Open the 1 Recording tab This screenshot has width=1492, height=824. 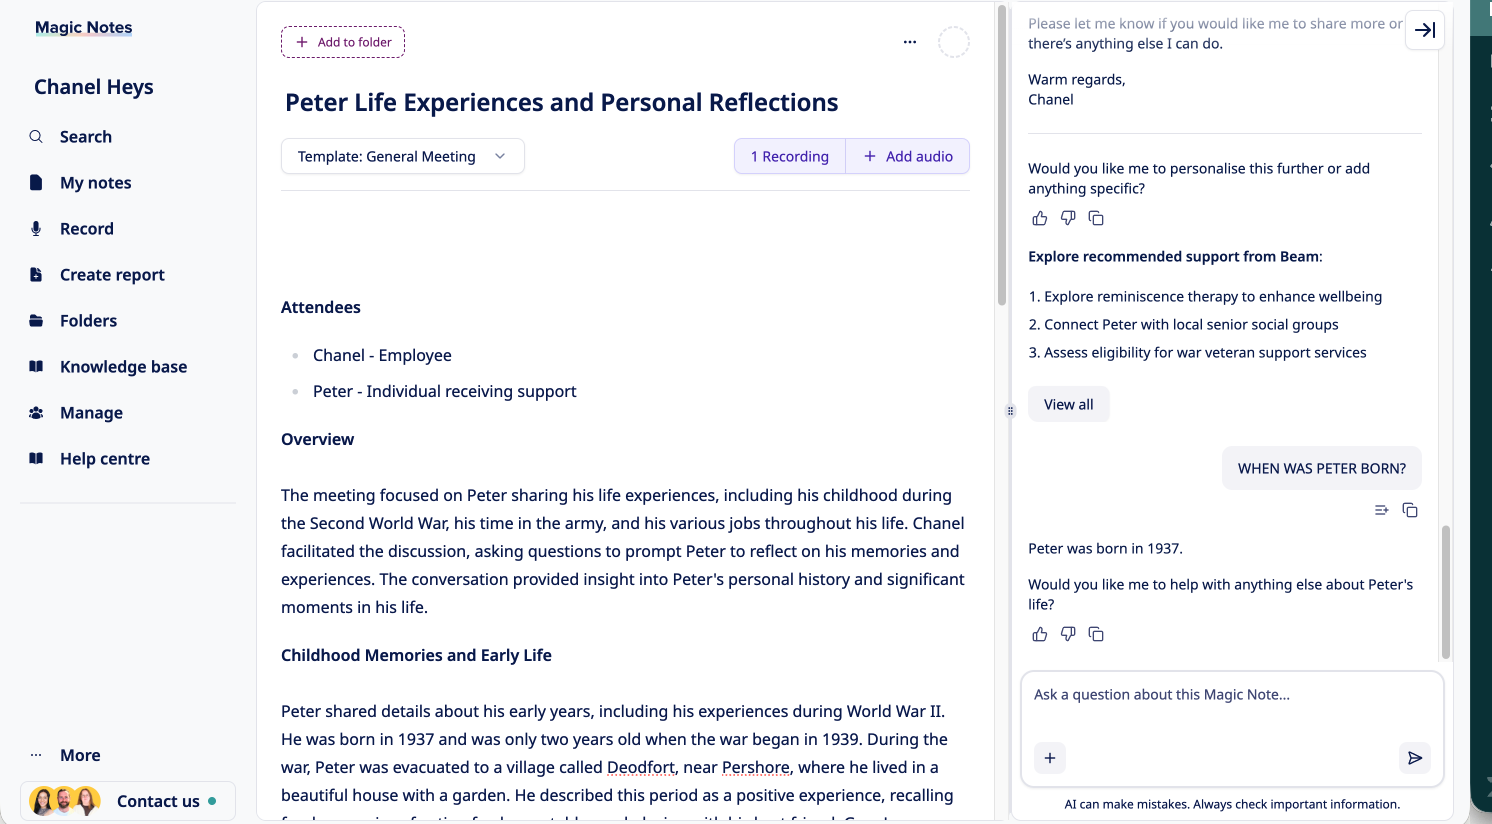click(790, 156)
